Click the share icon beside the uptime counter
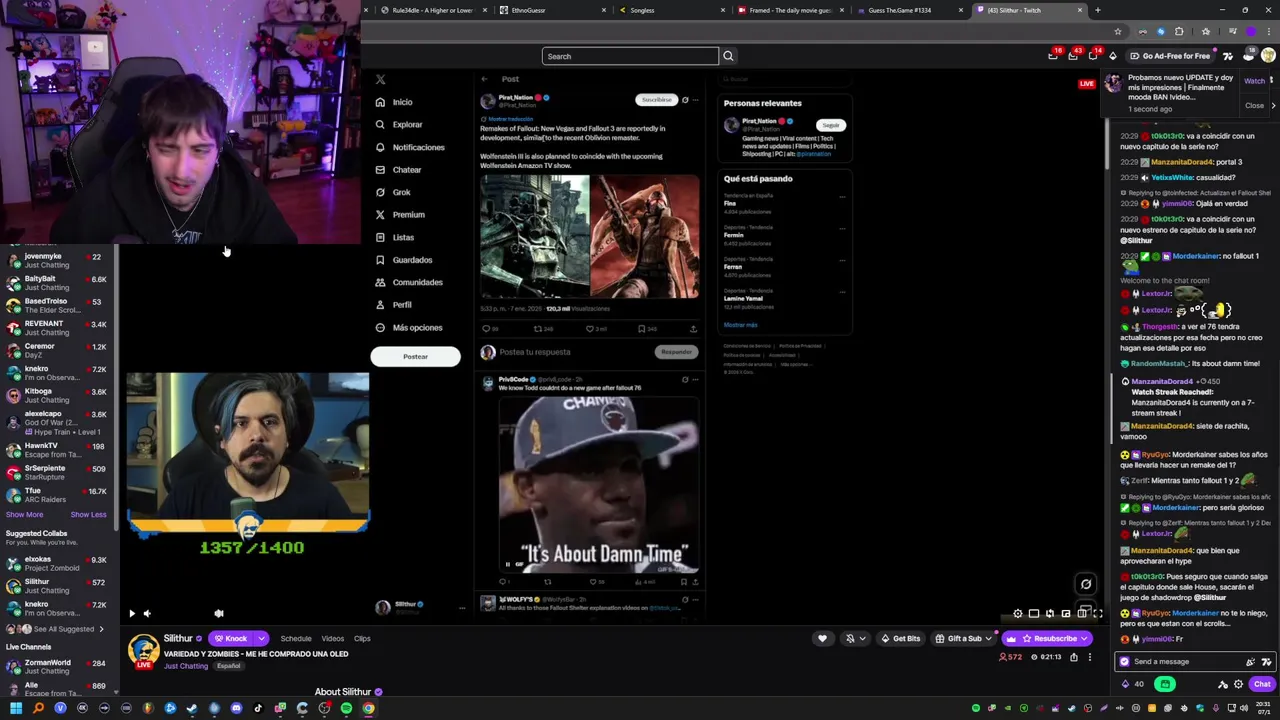This screenshot has width=1280, height=720. pyautogui.click(x=1074, y=657)
